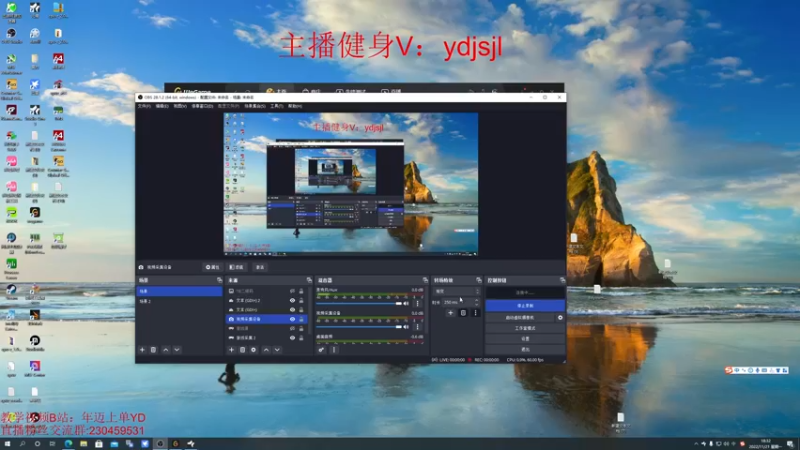Open the transition type dropdown
800x450 pixels.
(457, 291)
